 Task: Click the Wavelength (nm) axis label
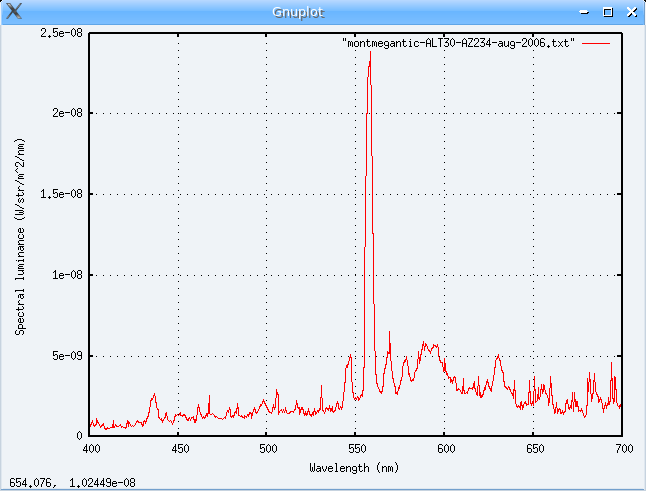pos(356,466)
